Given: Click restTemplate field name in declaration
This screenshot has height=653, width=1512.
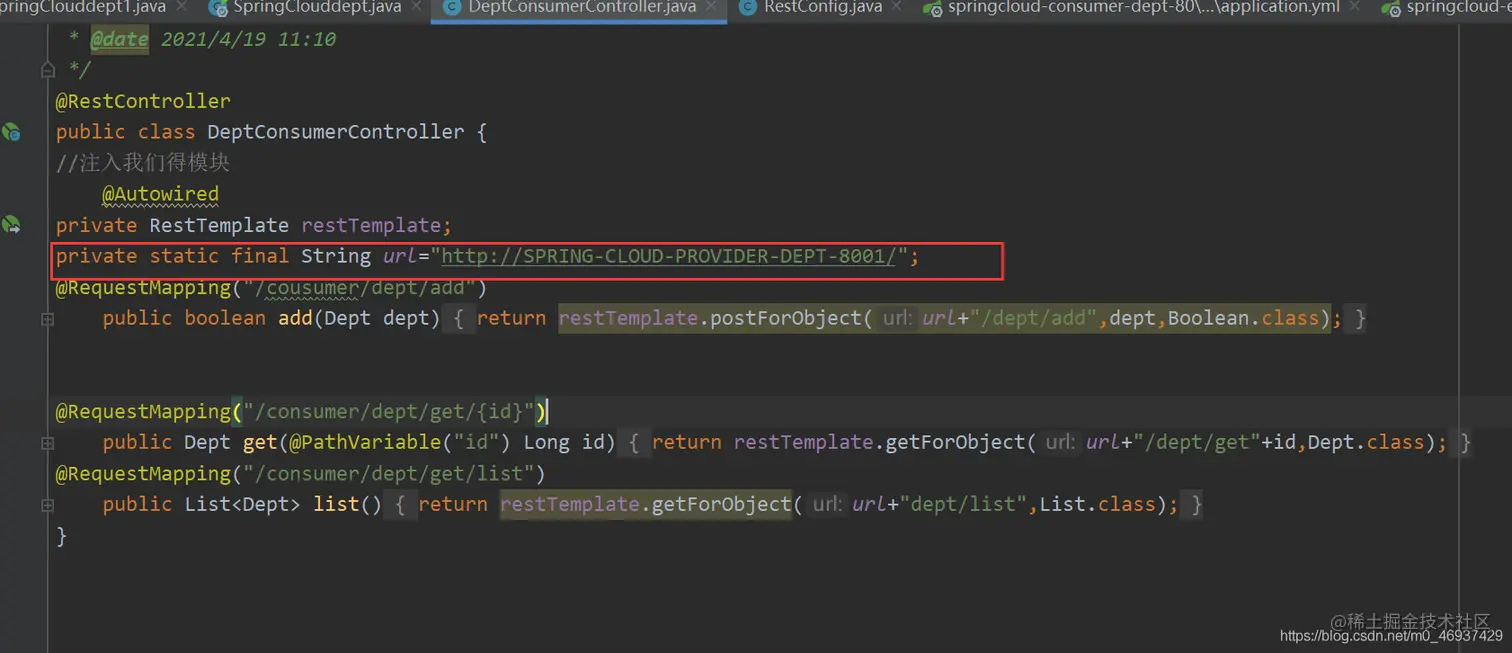Looking at the screenshot, I should point(371,225).
